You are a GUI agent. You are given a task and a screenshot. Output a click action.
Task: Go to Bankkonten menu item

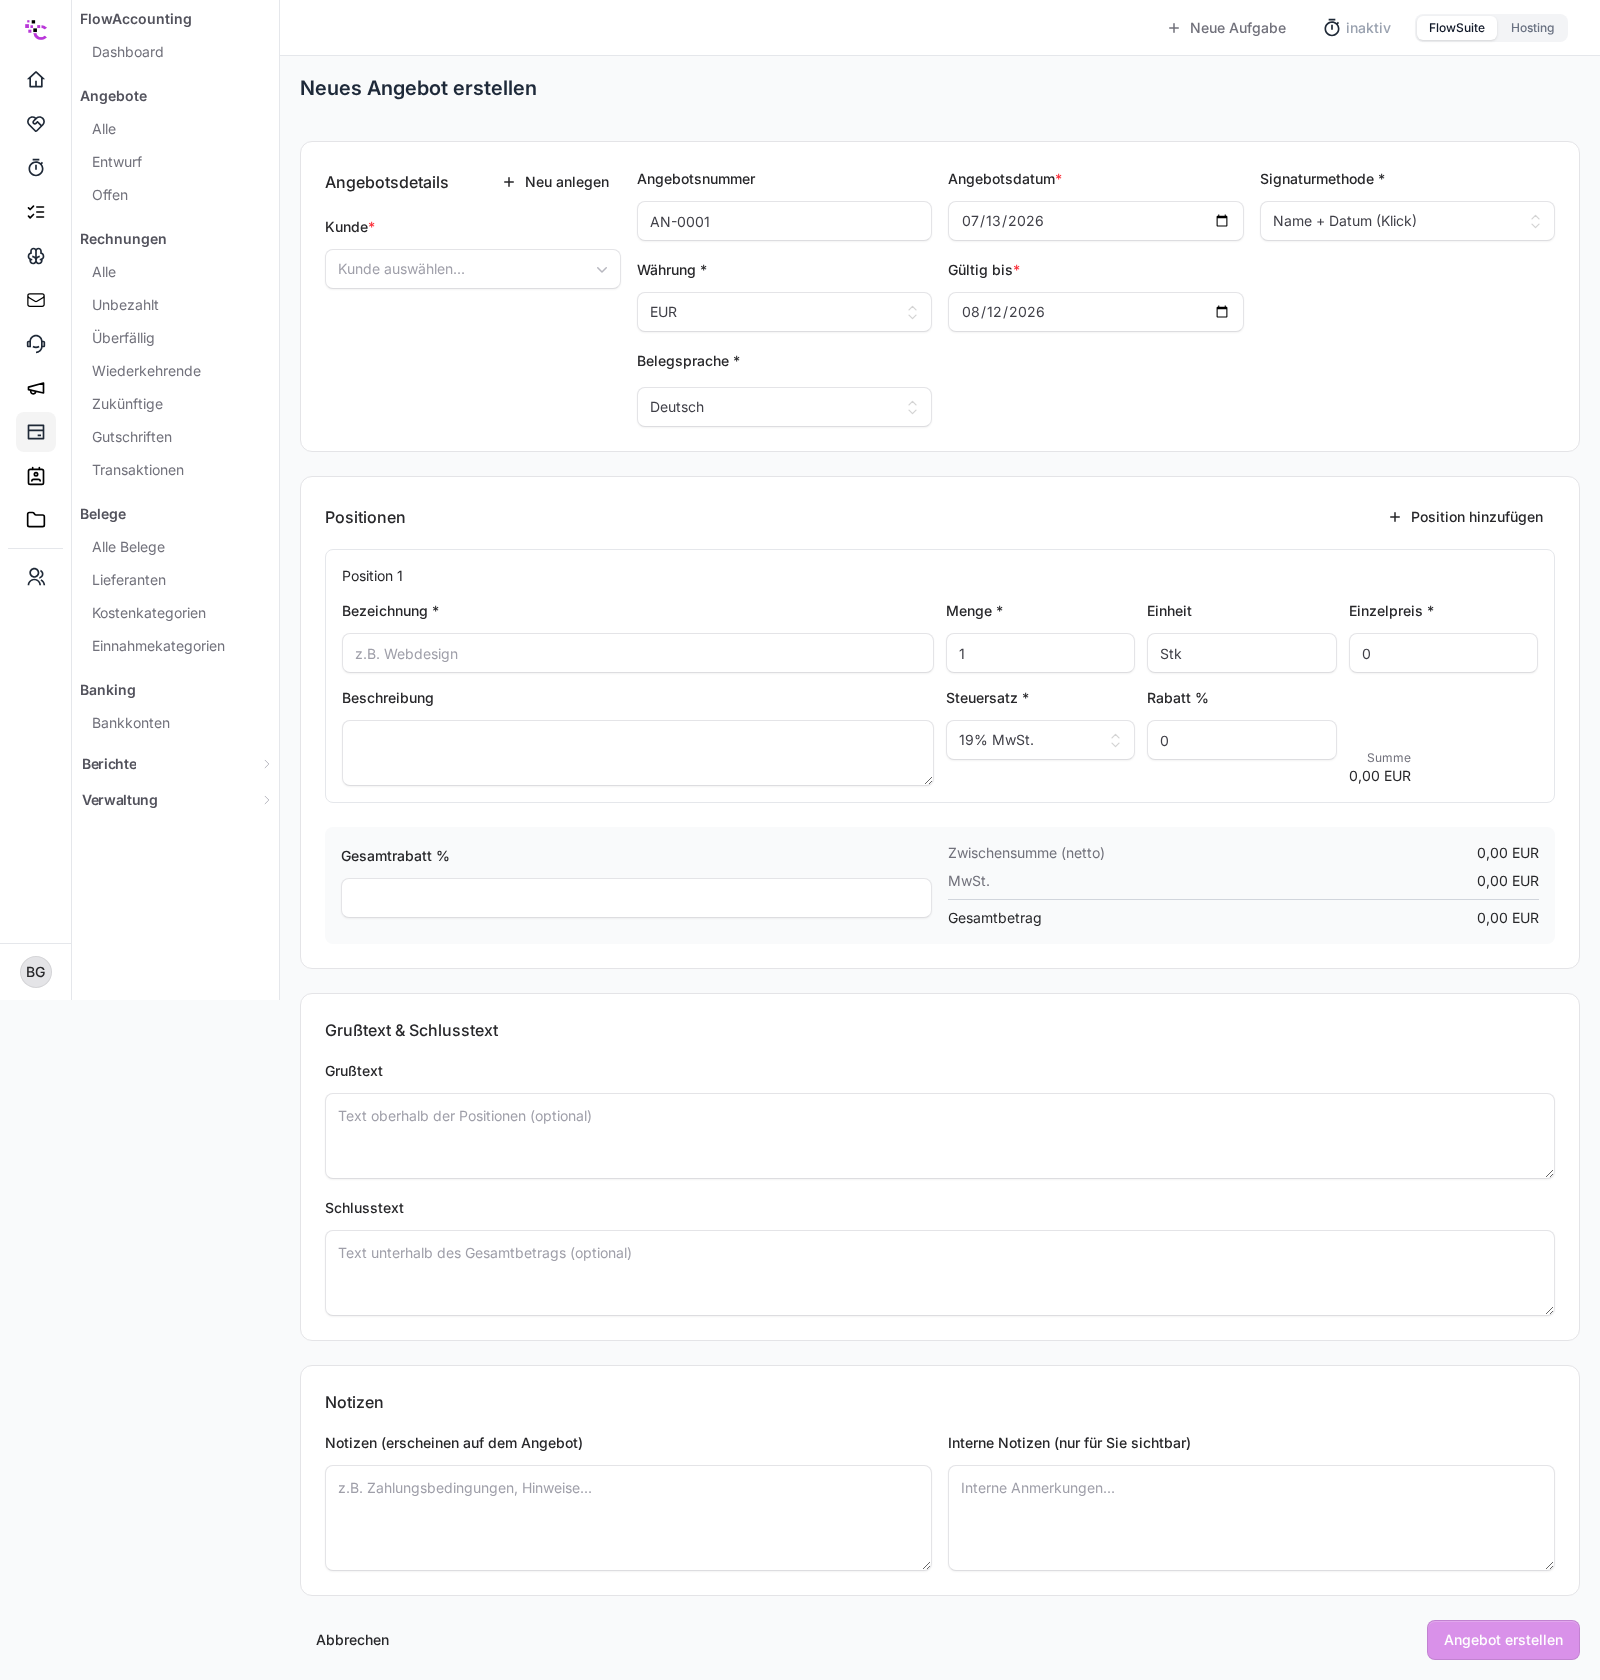click(131, 723)
